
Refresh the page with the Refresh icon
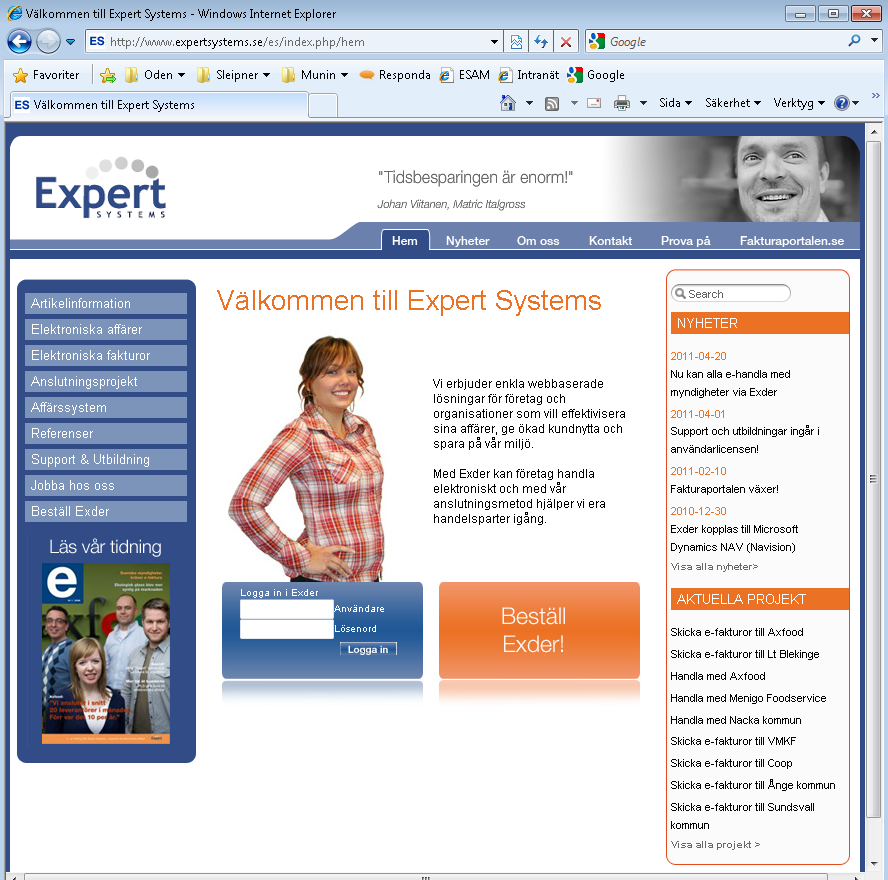tap(541, 41)
